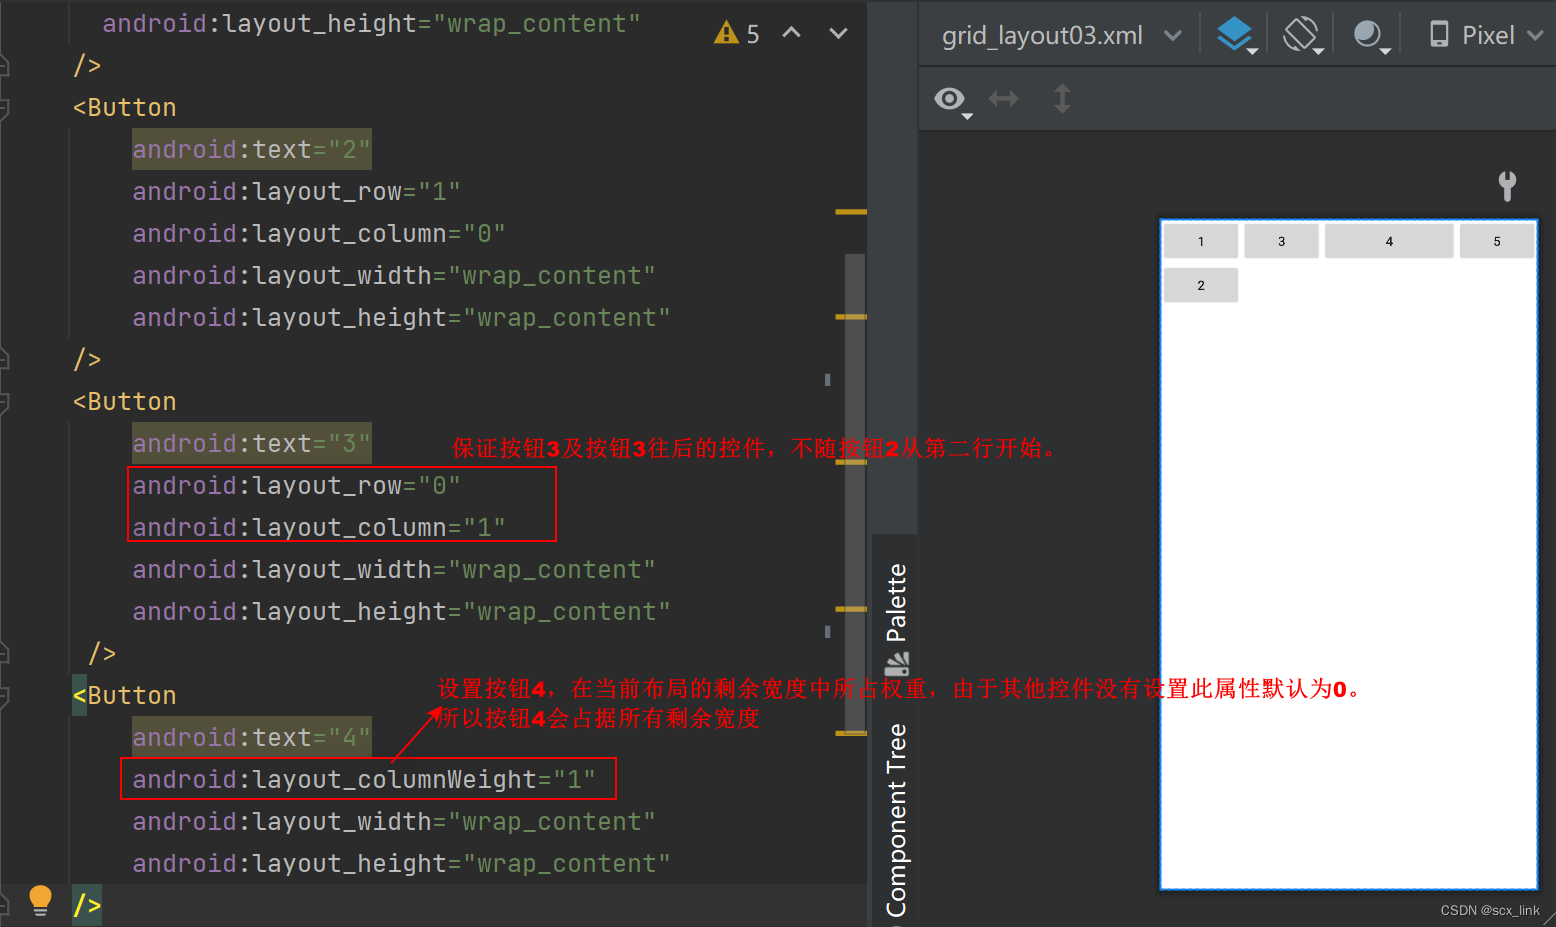Click the editor vertical scrollbar thumb
This screenshot has width=1556, height=927.
click(x=855, y=494)
